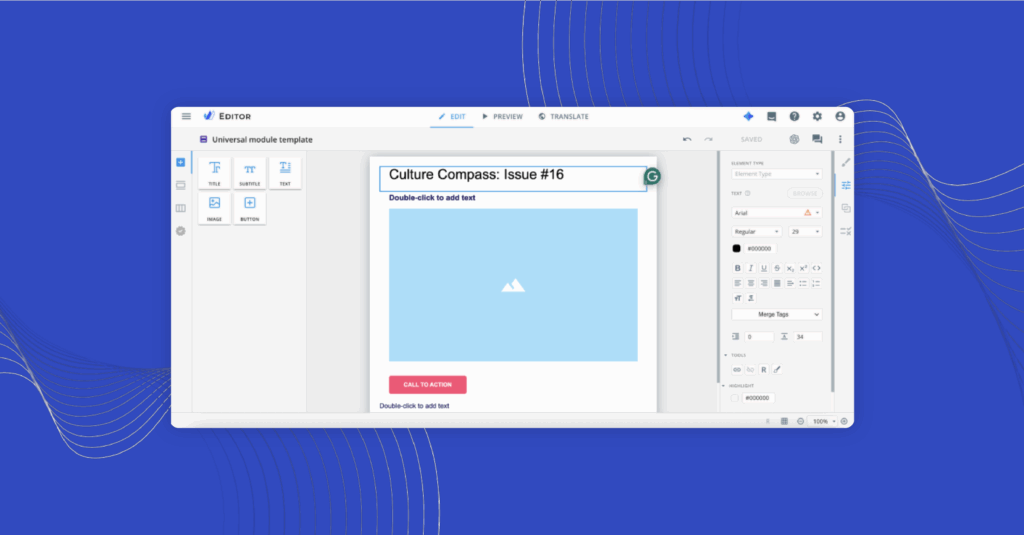Open the help question mark icon
Viewport: 1024px width, 535px height.
[794, 116]
